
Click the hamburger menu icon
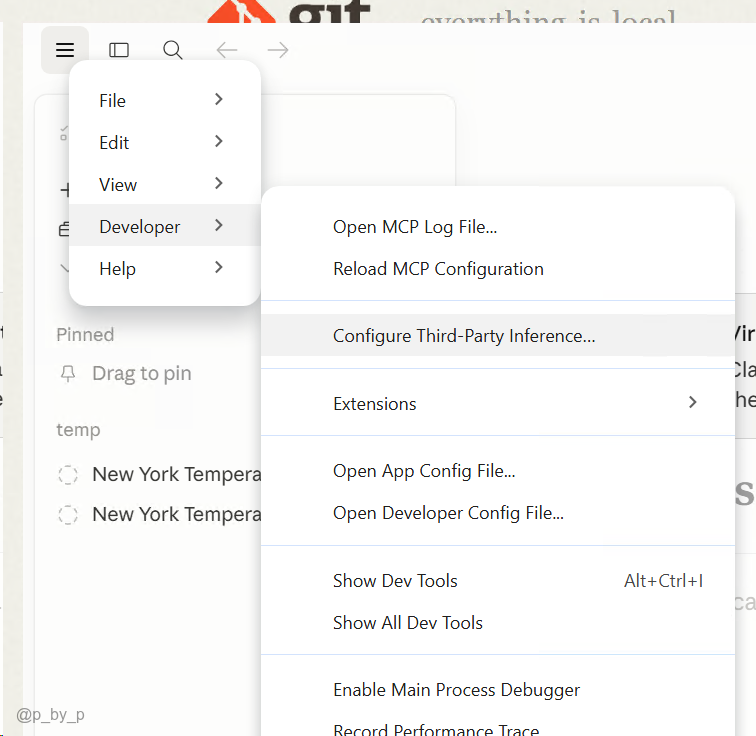(65, 50)
